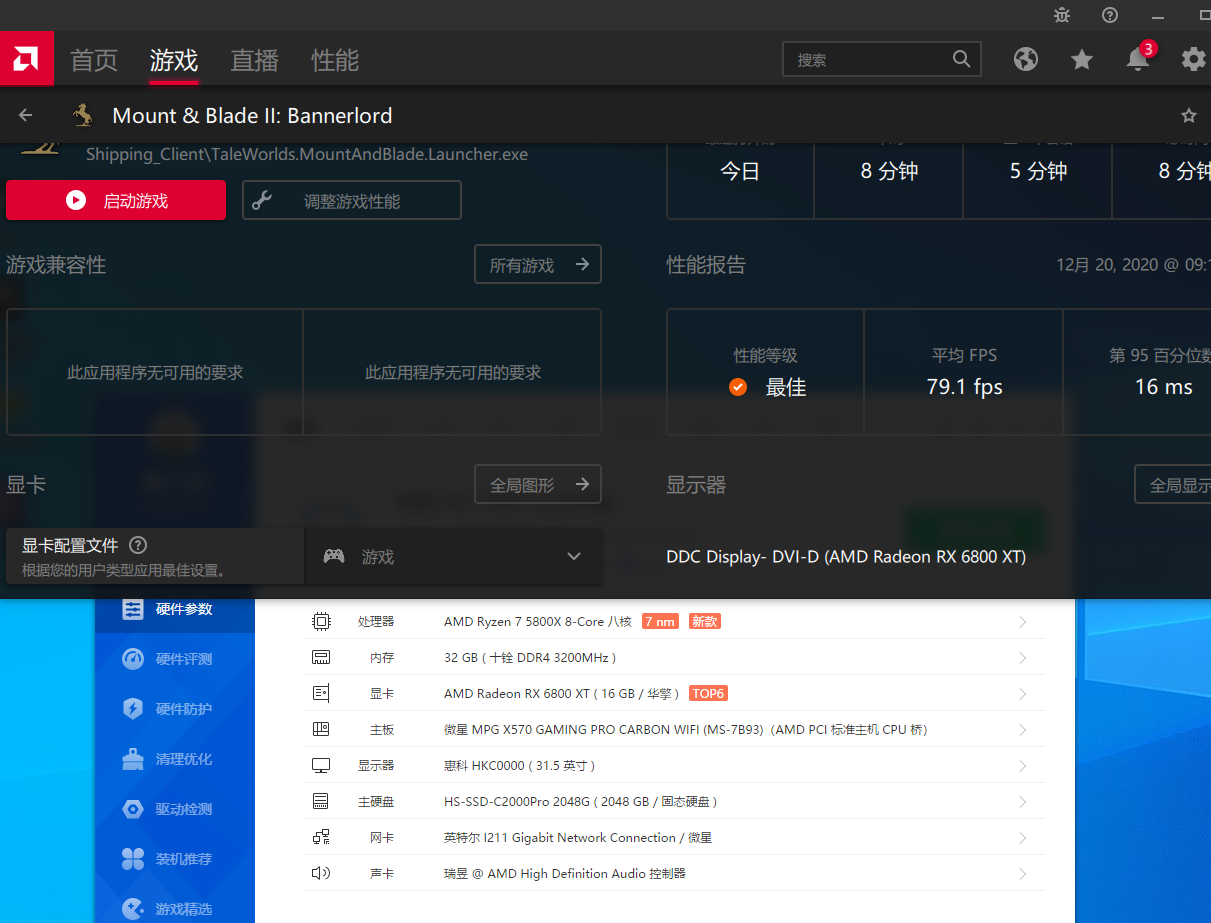Click the 硬件参数 sidebar item
Viewport: 1211px width, 923px height.
[x=175, y=609]
